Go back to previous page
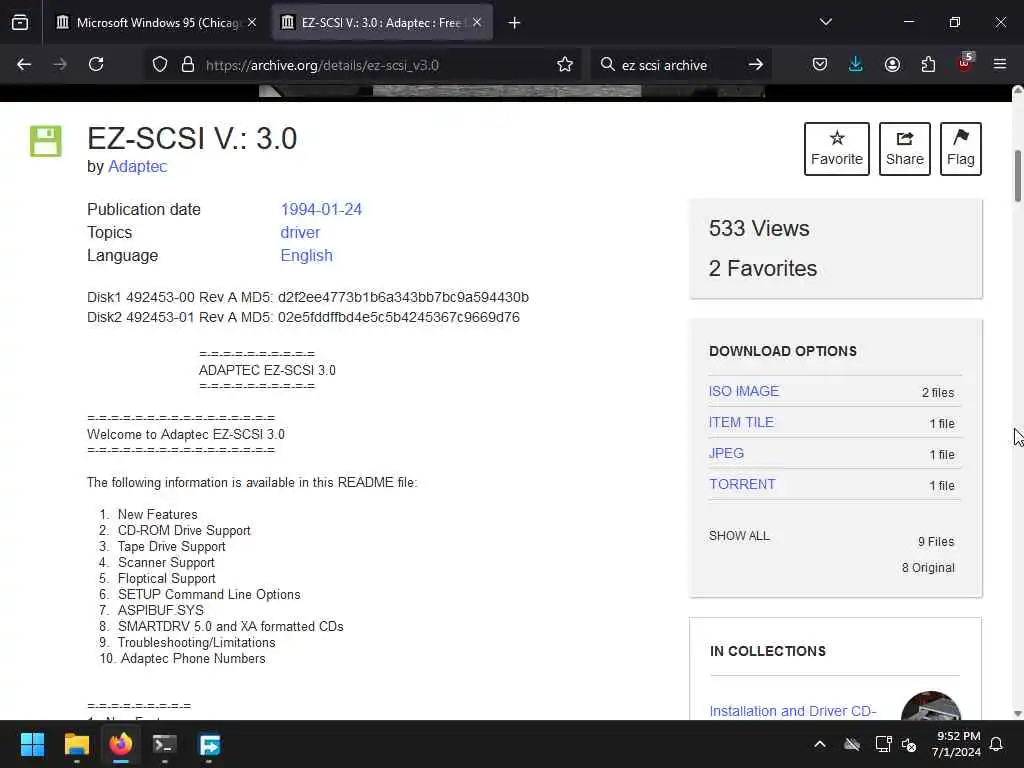Screen dimensions: 1024x768 coord(24,64)
